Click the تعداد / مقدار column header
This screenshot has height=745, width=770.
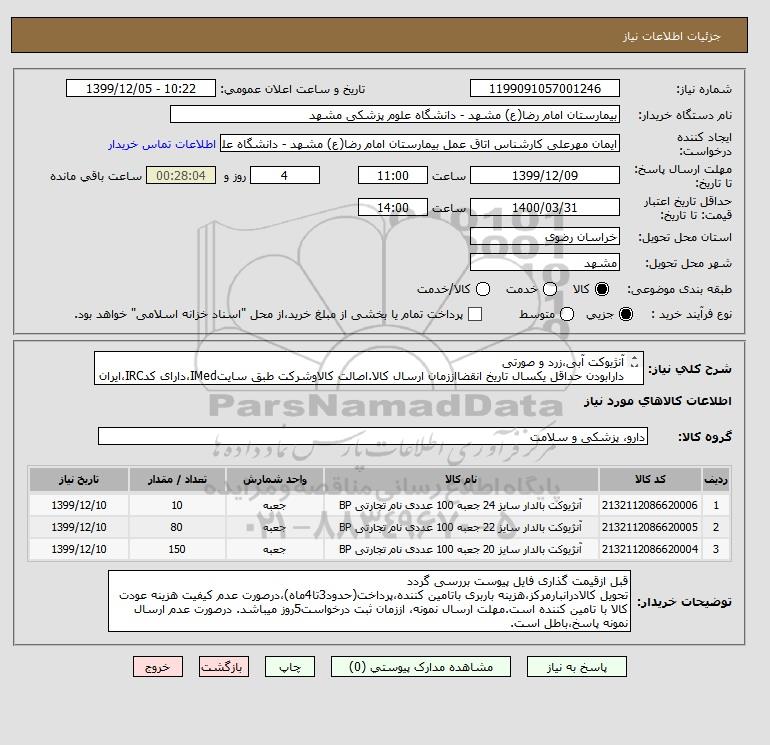177,479
